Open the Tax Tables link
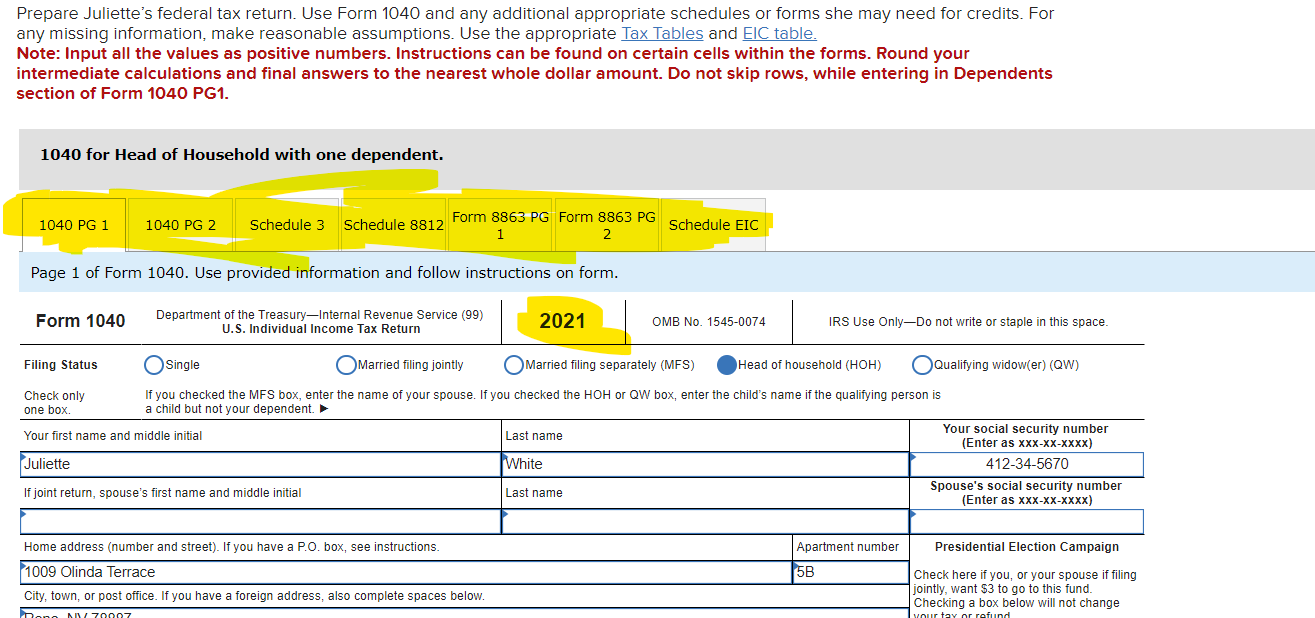The height and width of the screenshot is (618, 1315). click(x=662, y=33)
